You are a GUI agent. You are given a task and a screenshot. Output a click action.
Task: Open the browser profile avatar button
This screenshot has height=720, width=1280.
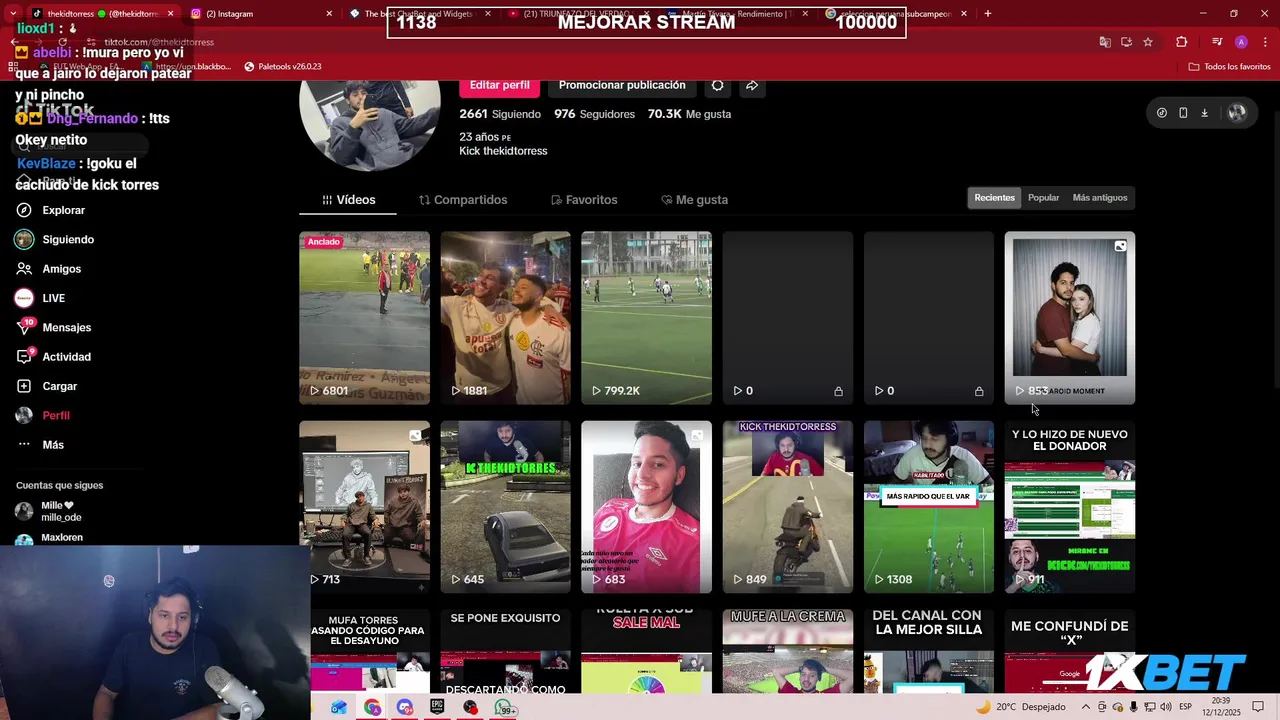pos(1241,42)
